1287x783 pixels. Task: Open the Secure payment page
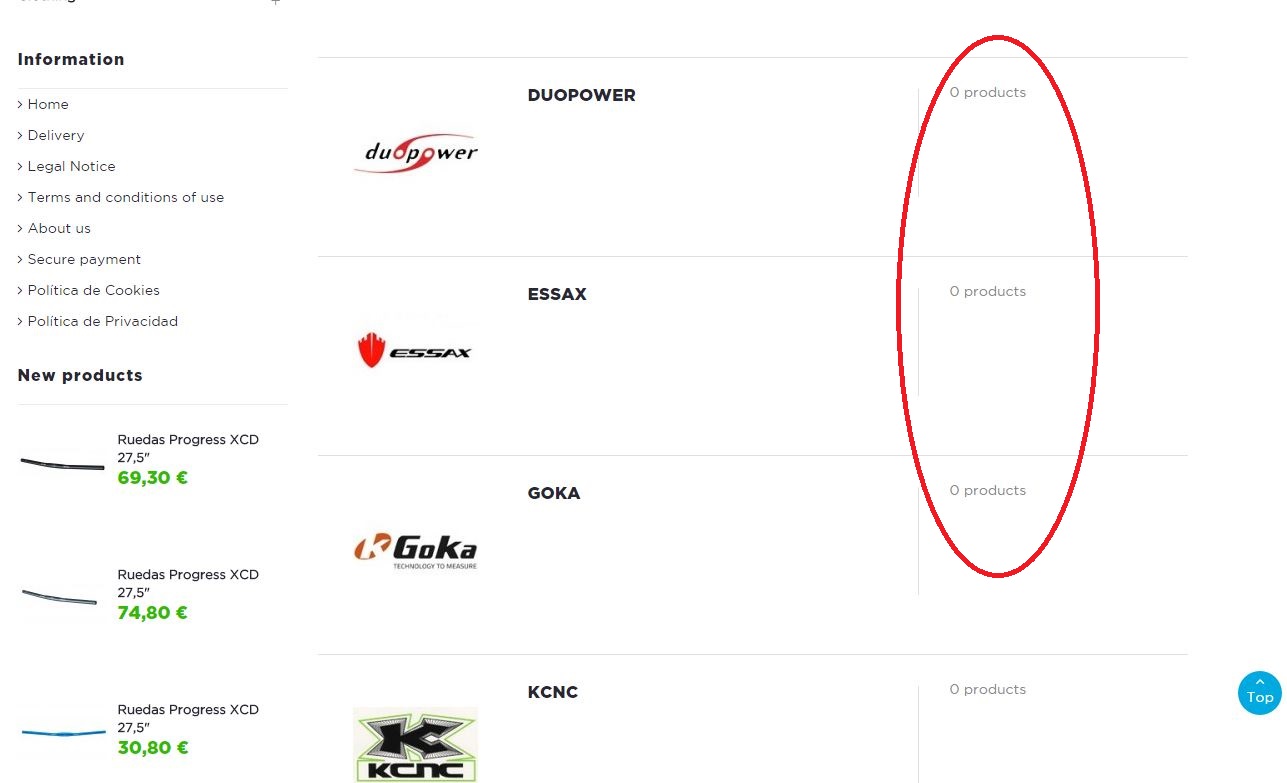(84, 259)
